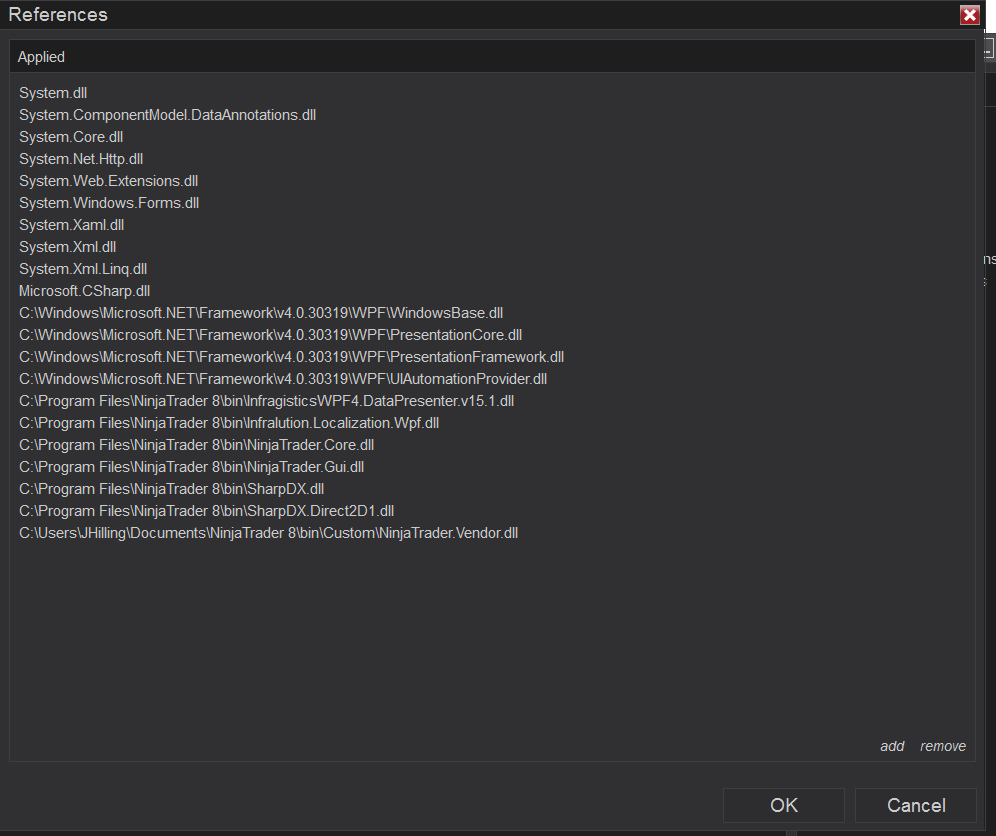This screenshot has width=996, height=836.
Task: Select the SharpDX.Direct2D1.dll entry
Action: click(x=206, y=510)
